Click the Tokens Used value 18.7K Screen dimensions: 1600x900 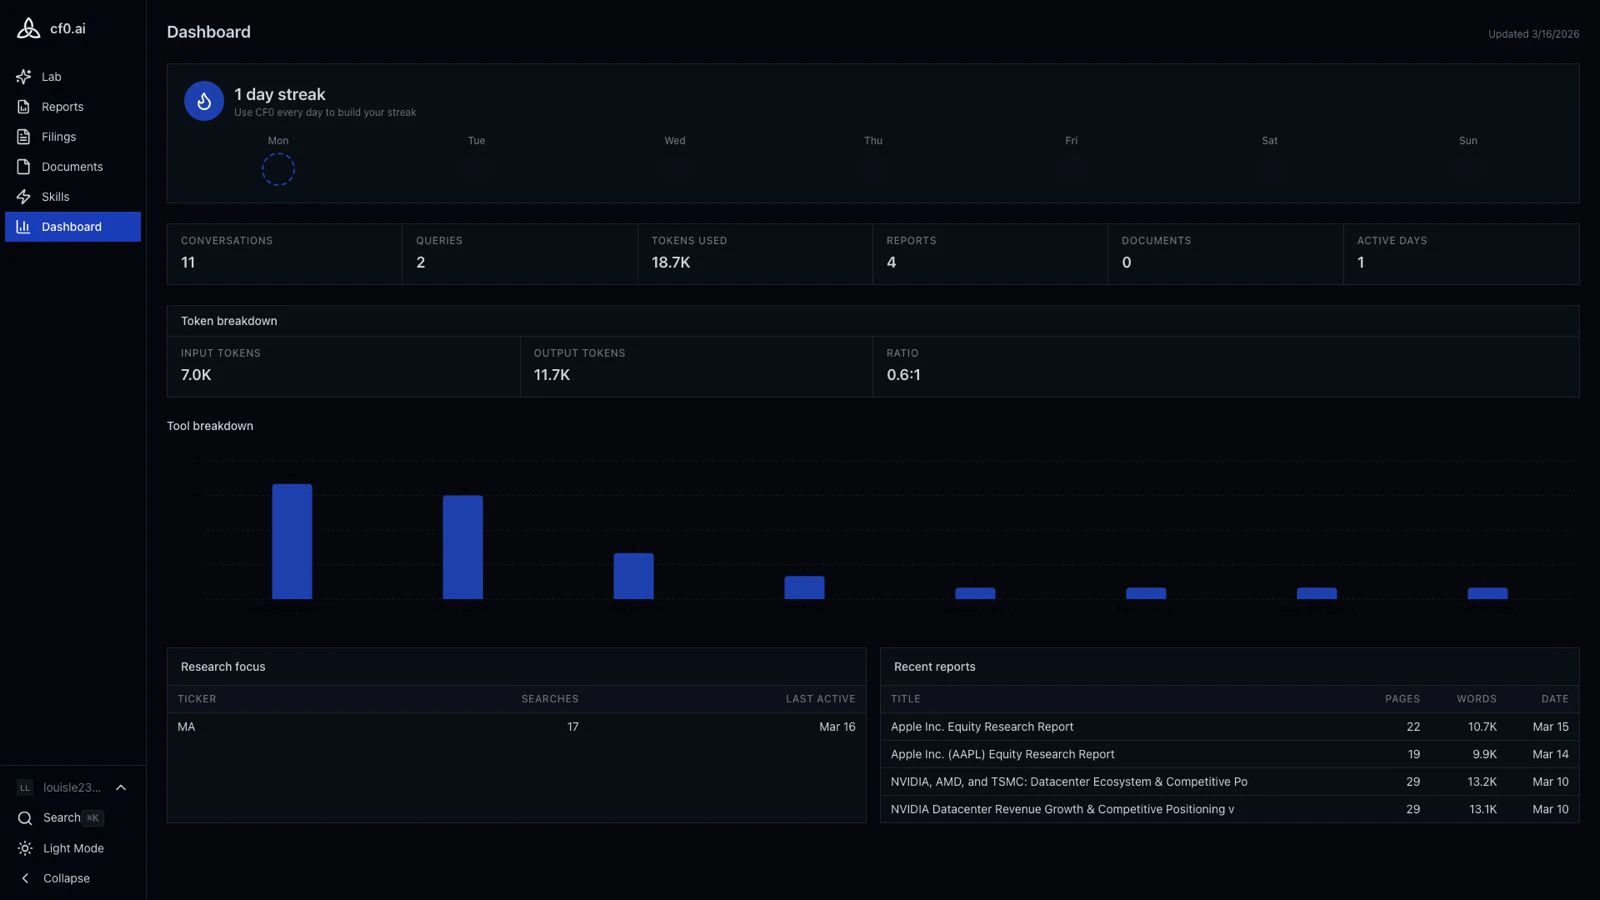click(x=671, y=263)
